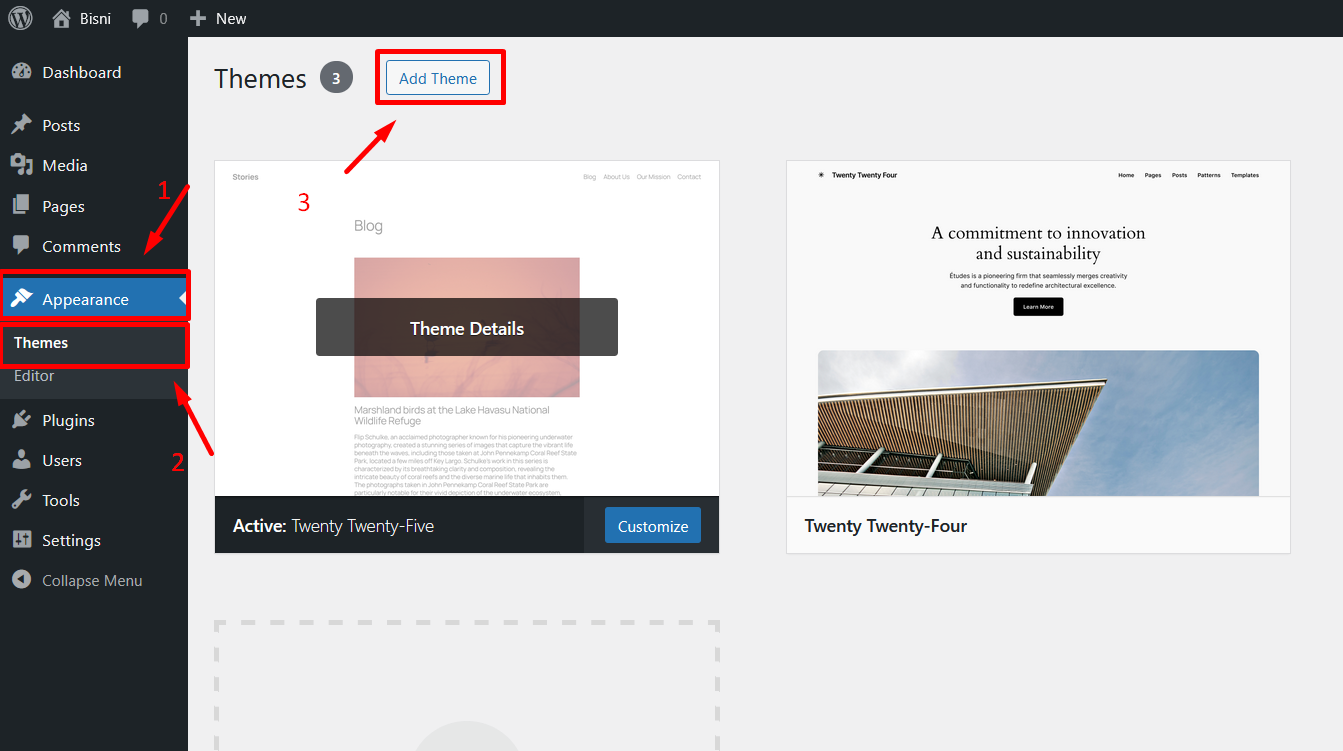Open the comments bubble icon in admin bar
This screenshot has height=751, width=1343.
pyautogui.click(x=141, y=19)
